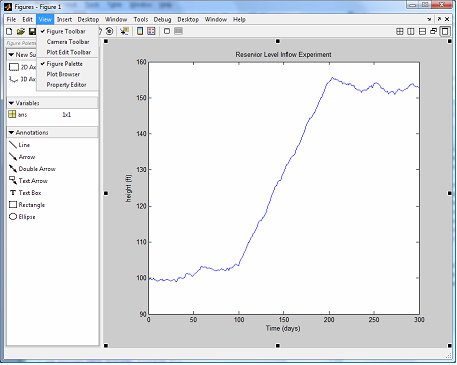Open the Edit menu
This screenshot has width=457, height=365.
(x=27, y=19)
